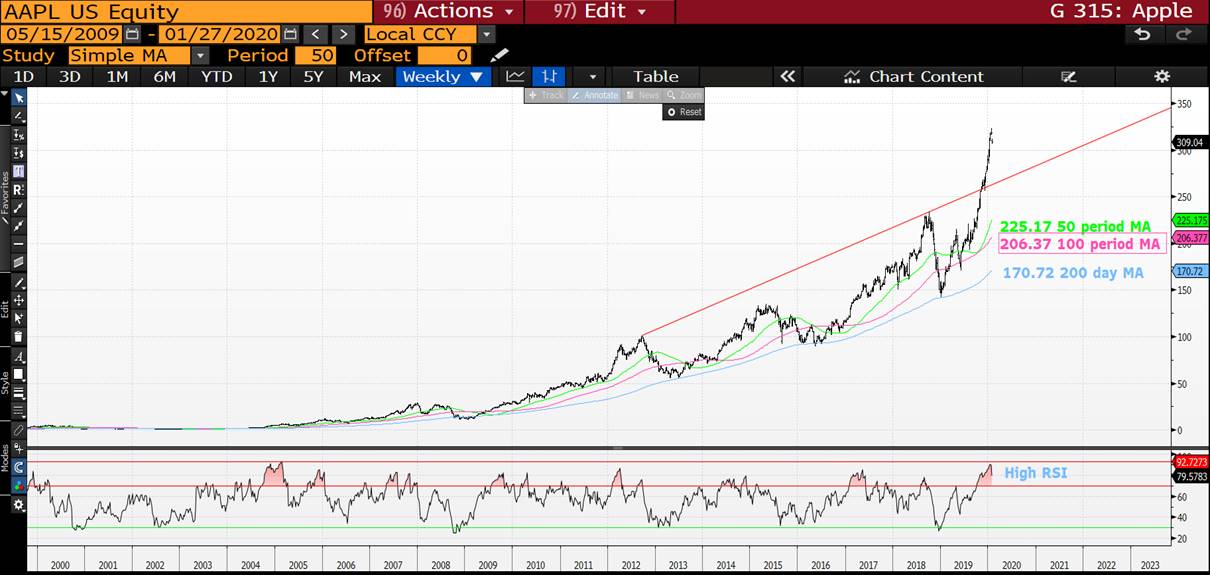1210x575 pixels.
Task: Select the R regression tool in Favorites
Action: (x=18, y=190)
